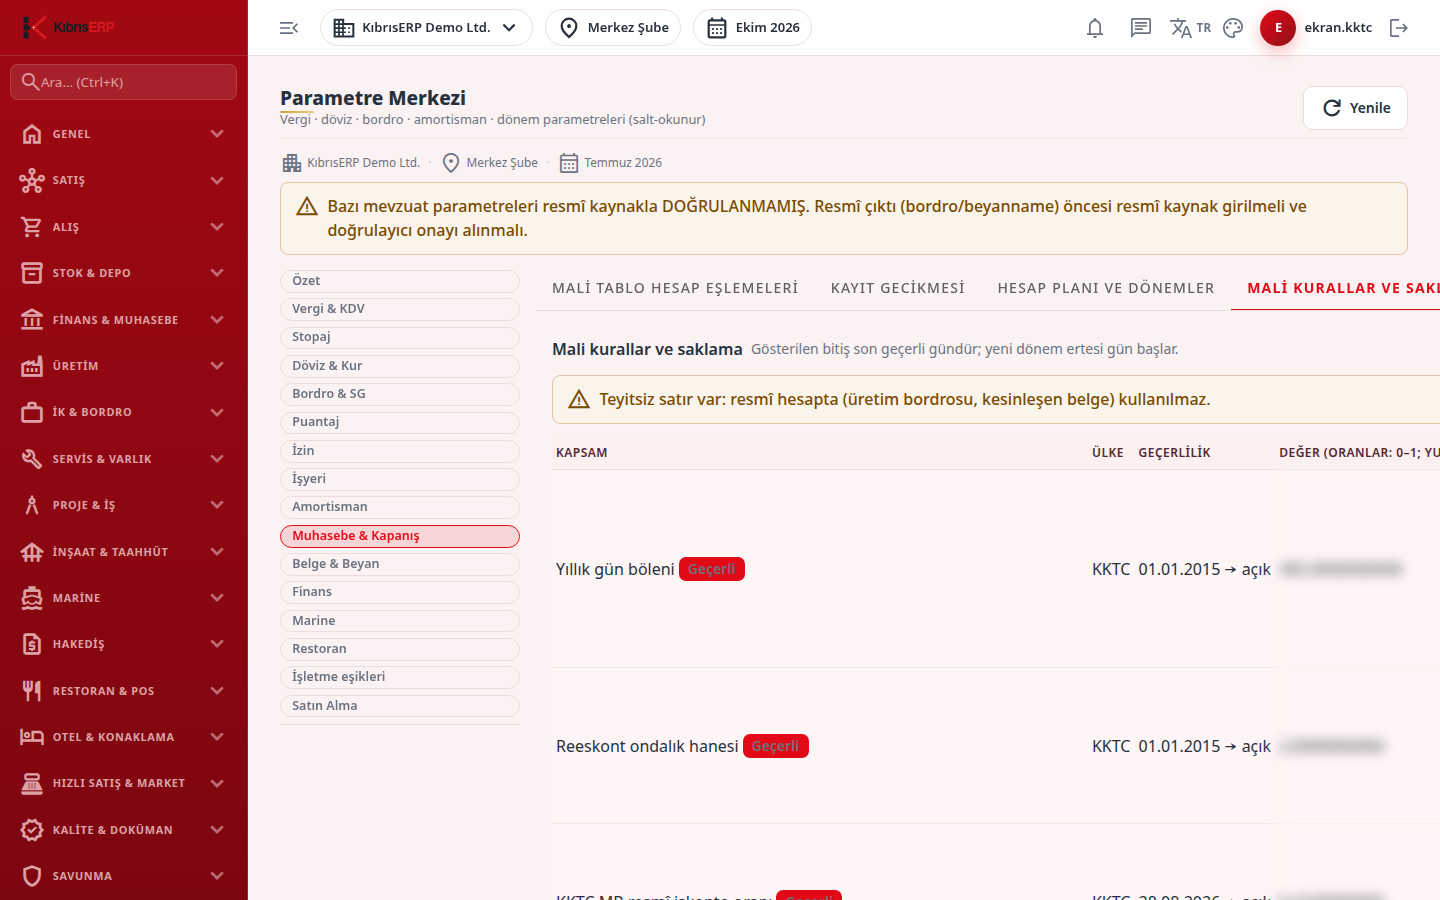Image resolution: width=1440 pixels, height=900 pixels.
Task: Select Bordro & SG parameter category
Action: (x=400, y=394)
